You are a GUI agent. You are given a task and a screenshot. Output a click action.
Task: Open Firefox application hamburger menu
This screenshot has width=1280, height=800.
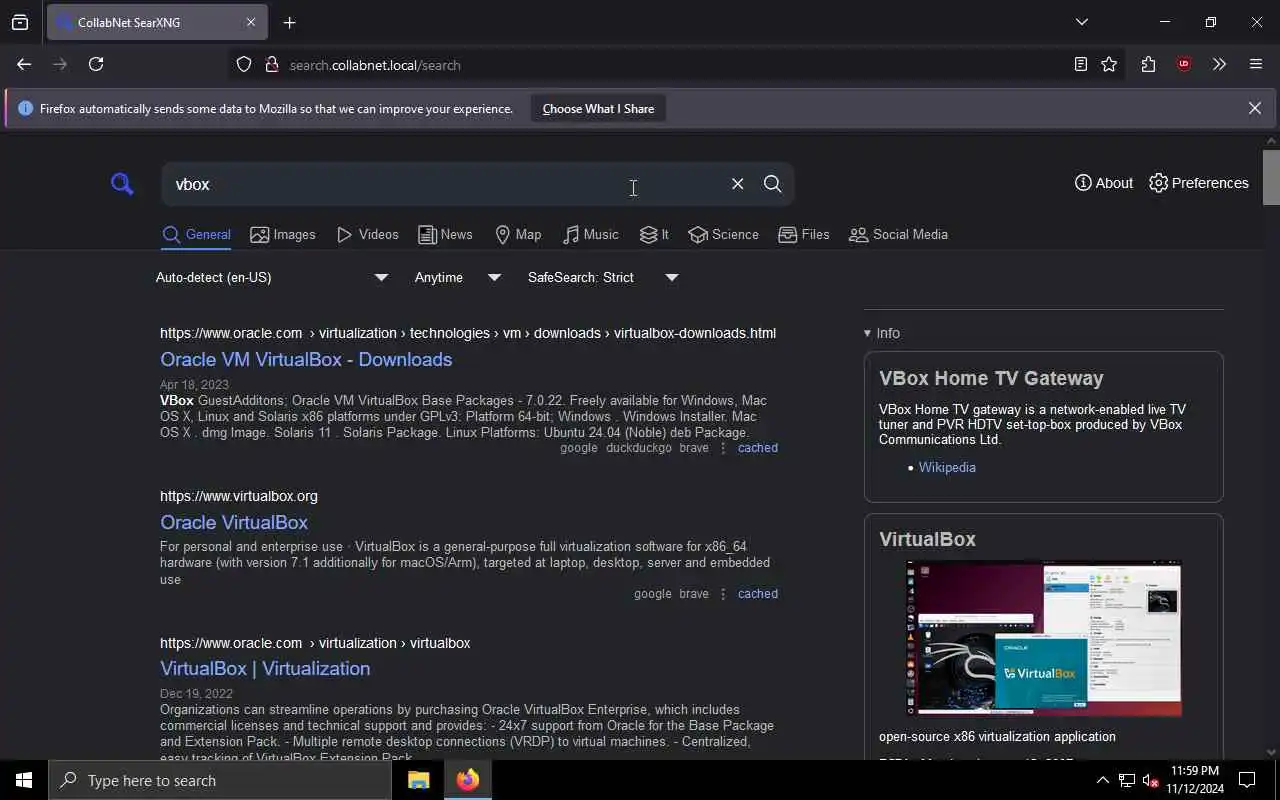[x=1256, y=64]
